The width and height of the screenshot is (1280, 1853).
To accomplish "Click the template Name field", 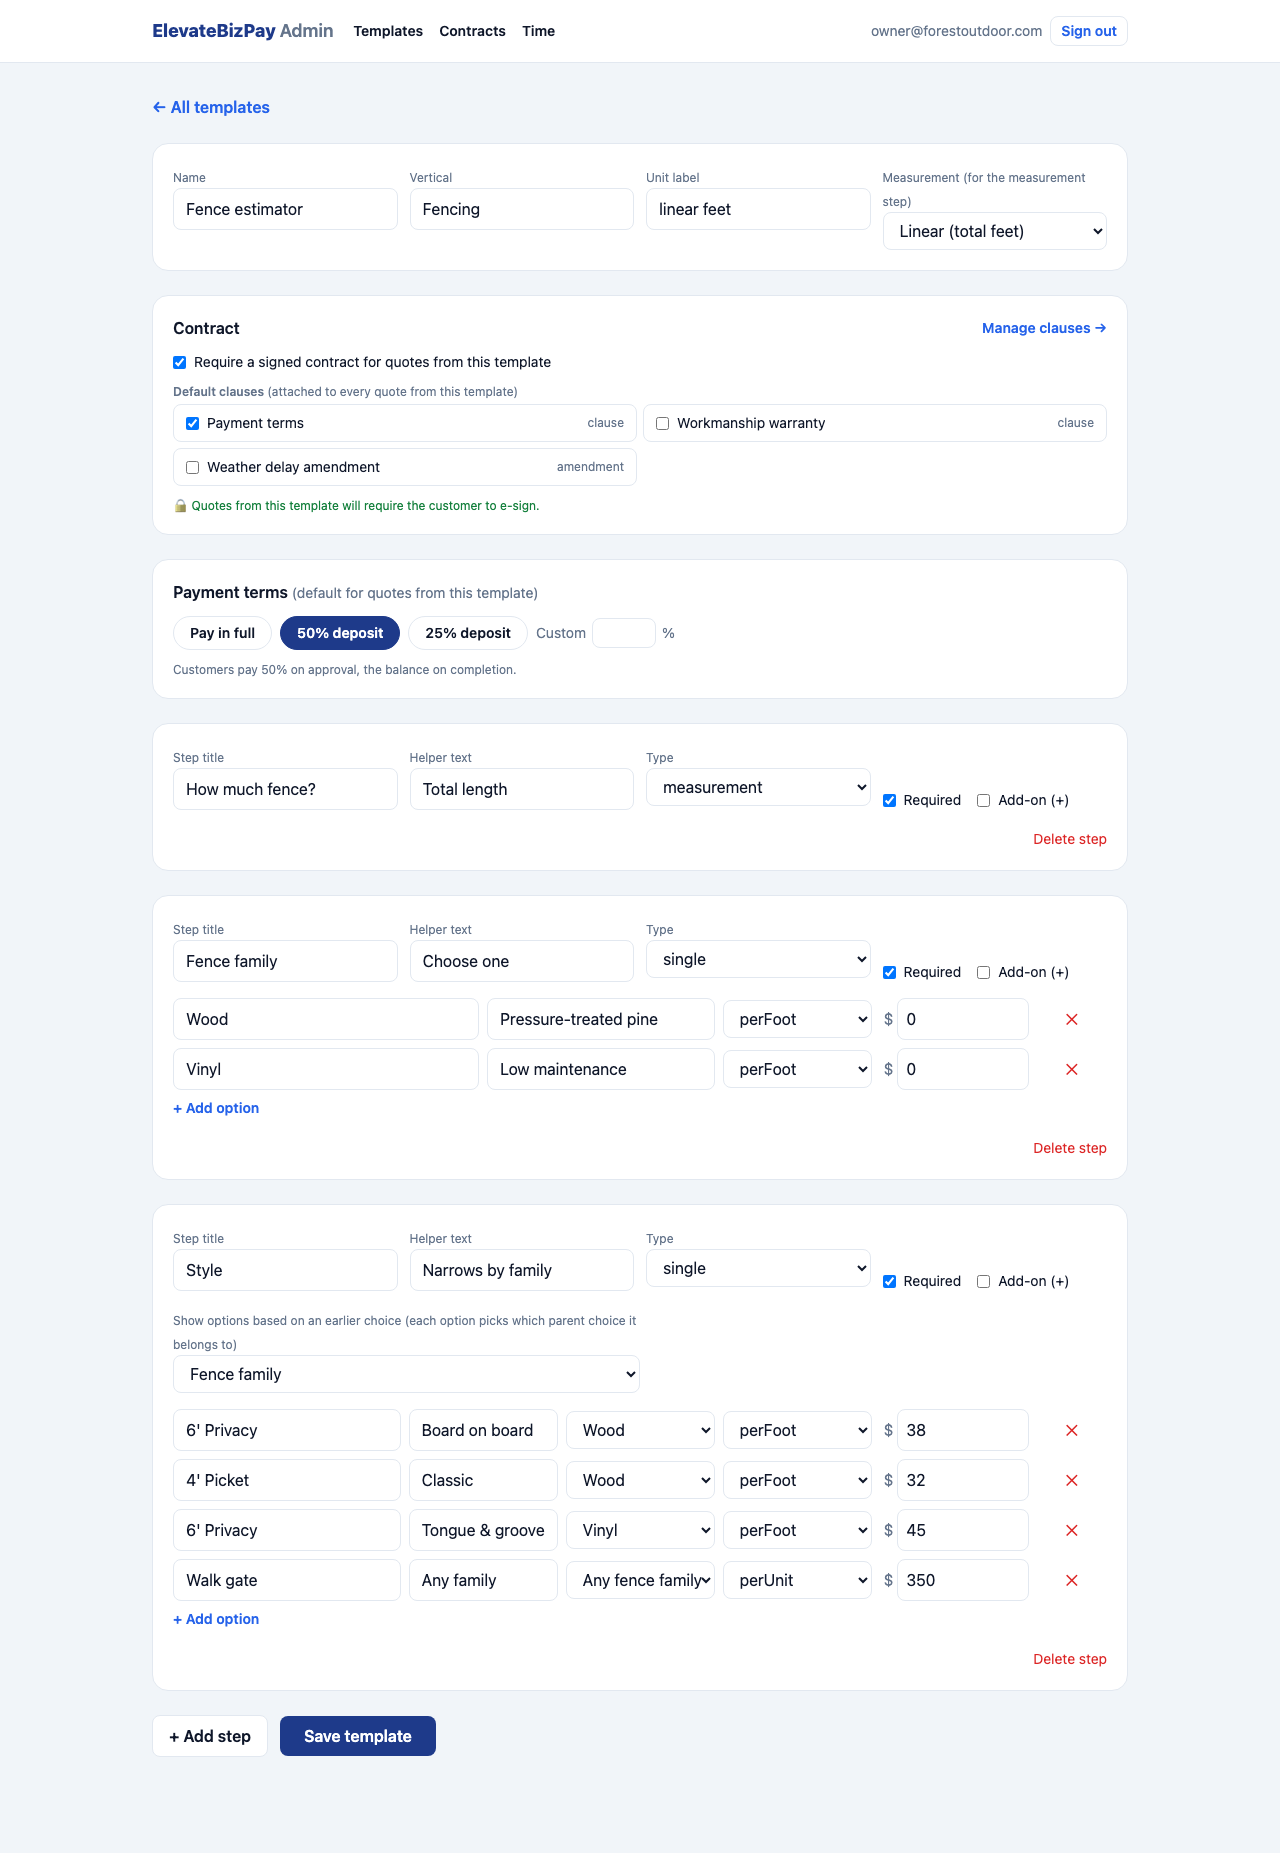I will click(285, 209).
